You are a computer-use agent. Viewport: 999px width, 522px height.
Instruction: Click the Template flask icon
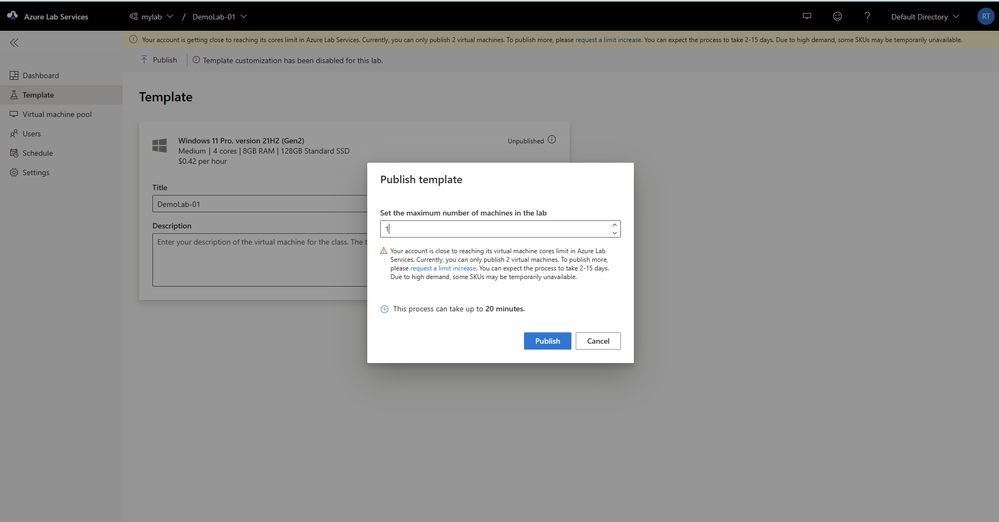(x=14, y=95)
